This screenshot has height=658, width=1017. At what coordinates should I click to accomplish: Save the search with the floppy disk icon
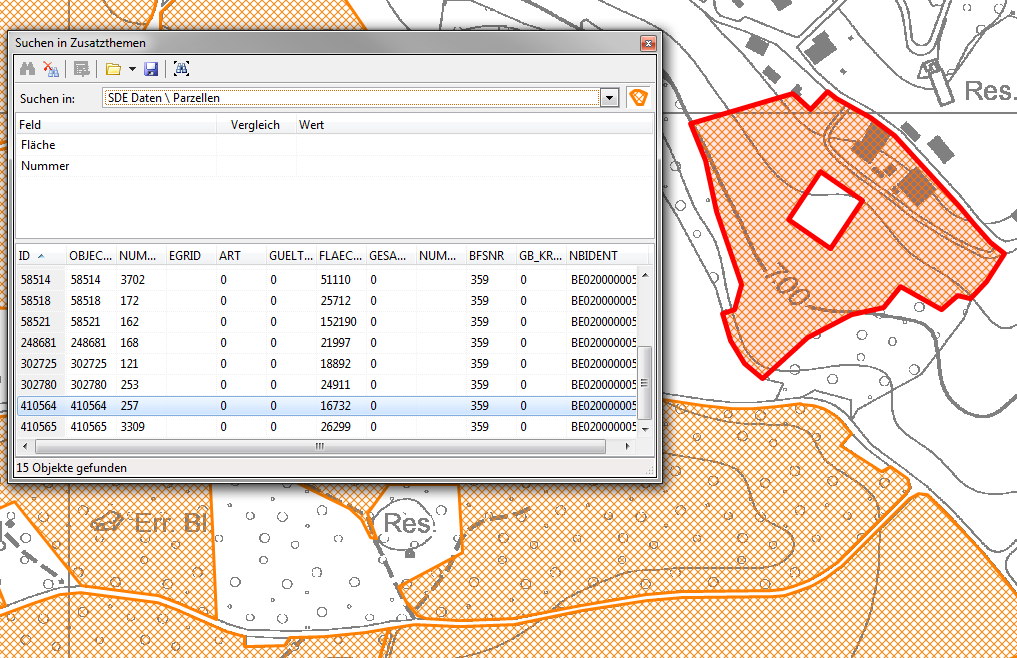[x=151, y=69]
